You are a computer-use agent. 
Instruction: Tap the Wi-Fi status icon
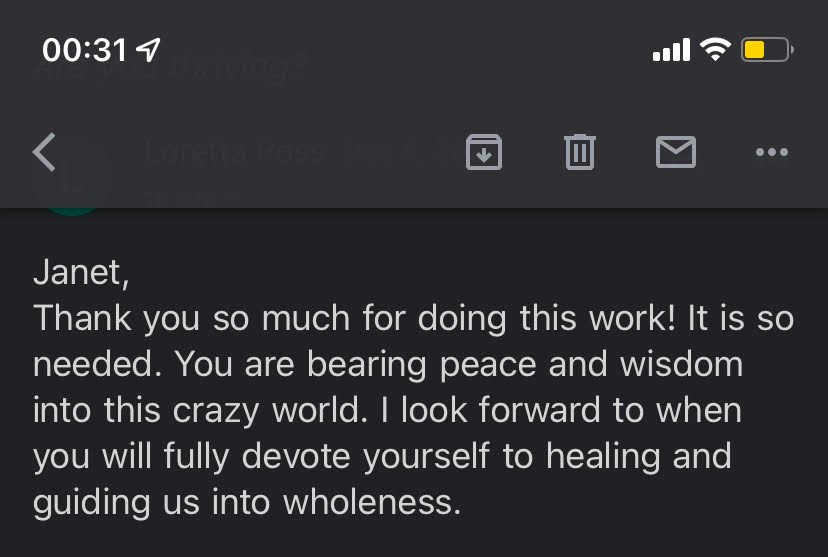715,50
